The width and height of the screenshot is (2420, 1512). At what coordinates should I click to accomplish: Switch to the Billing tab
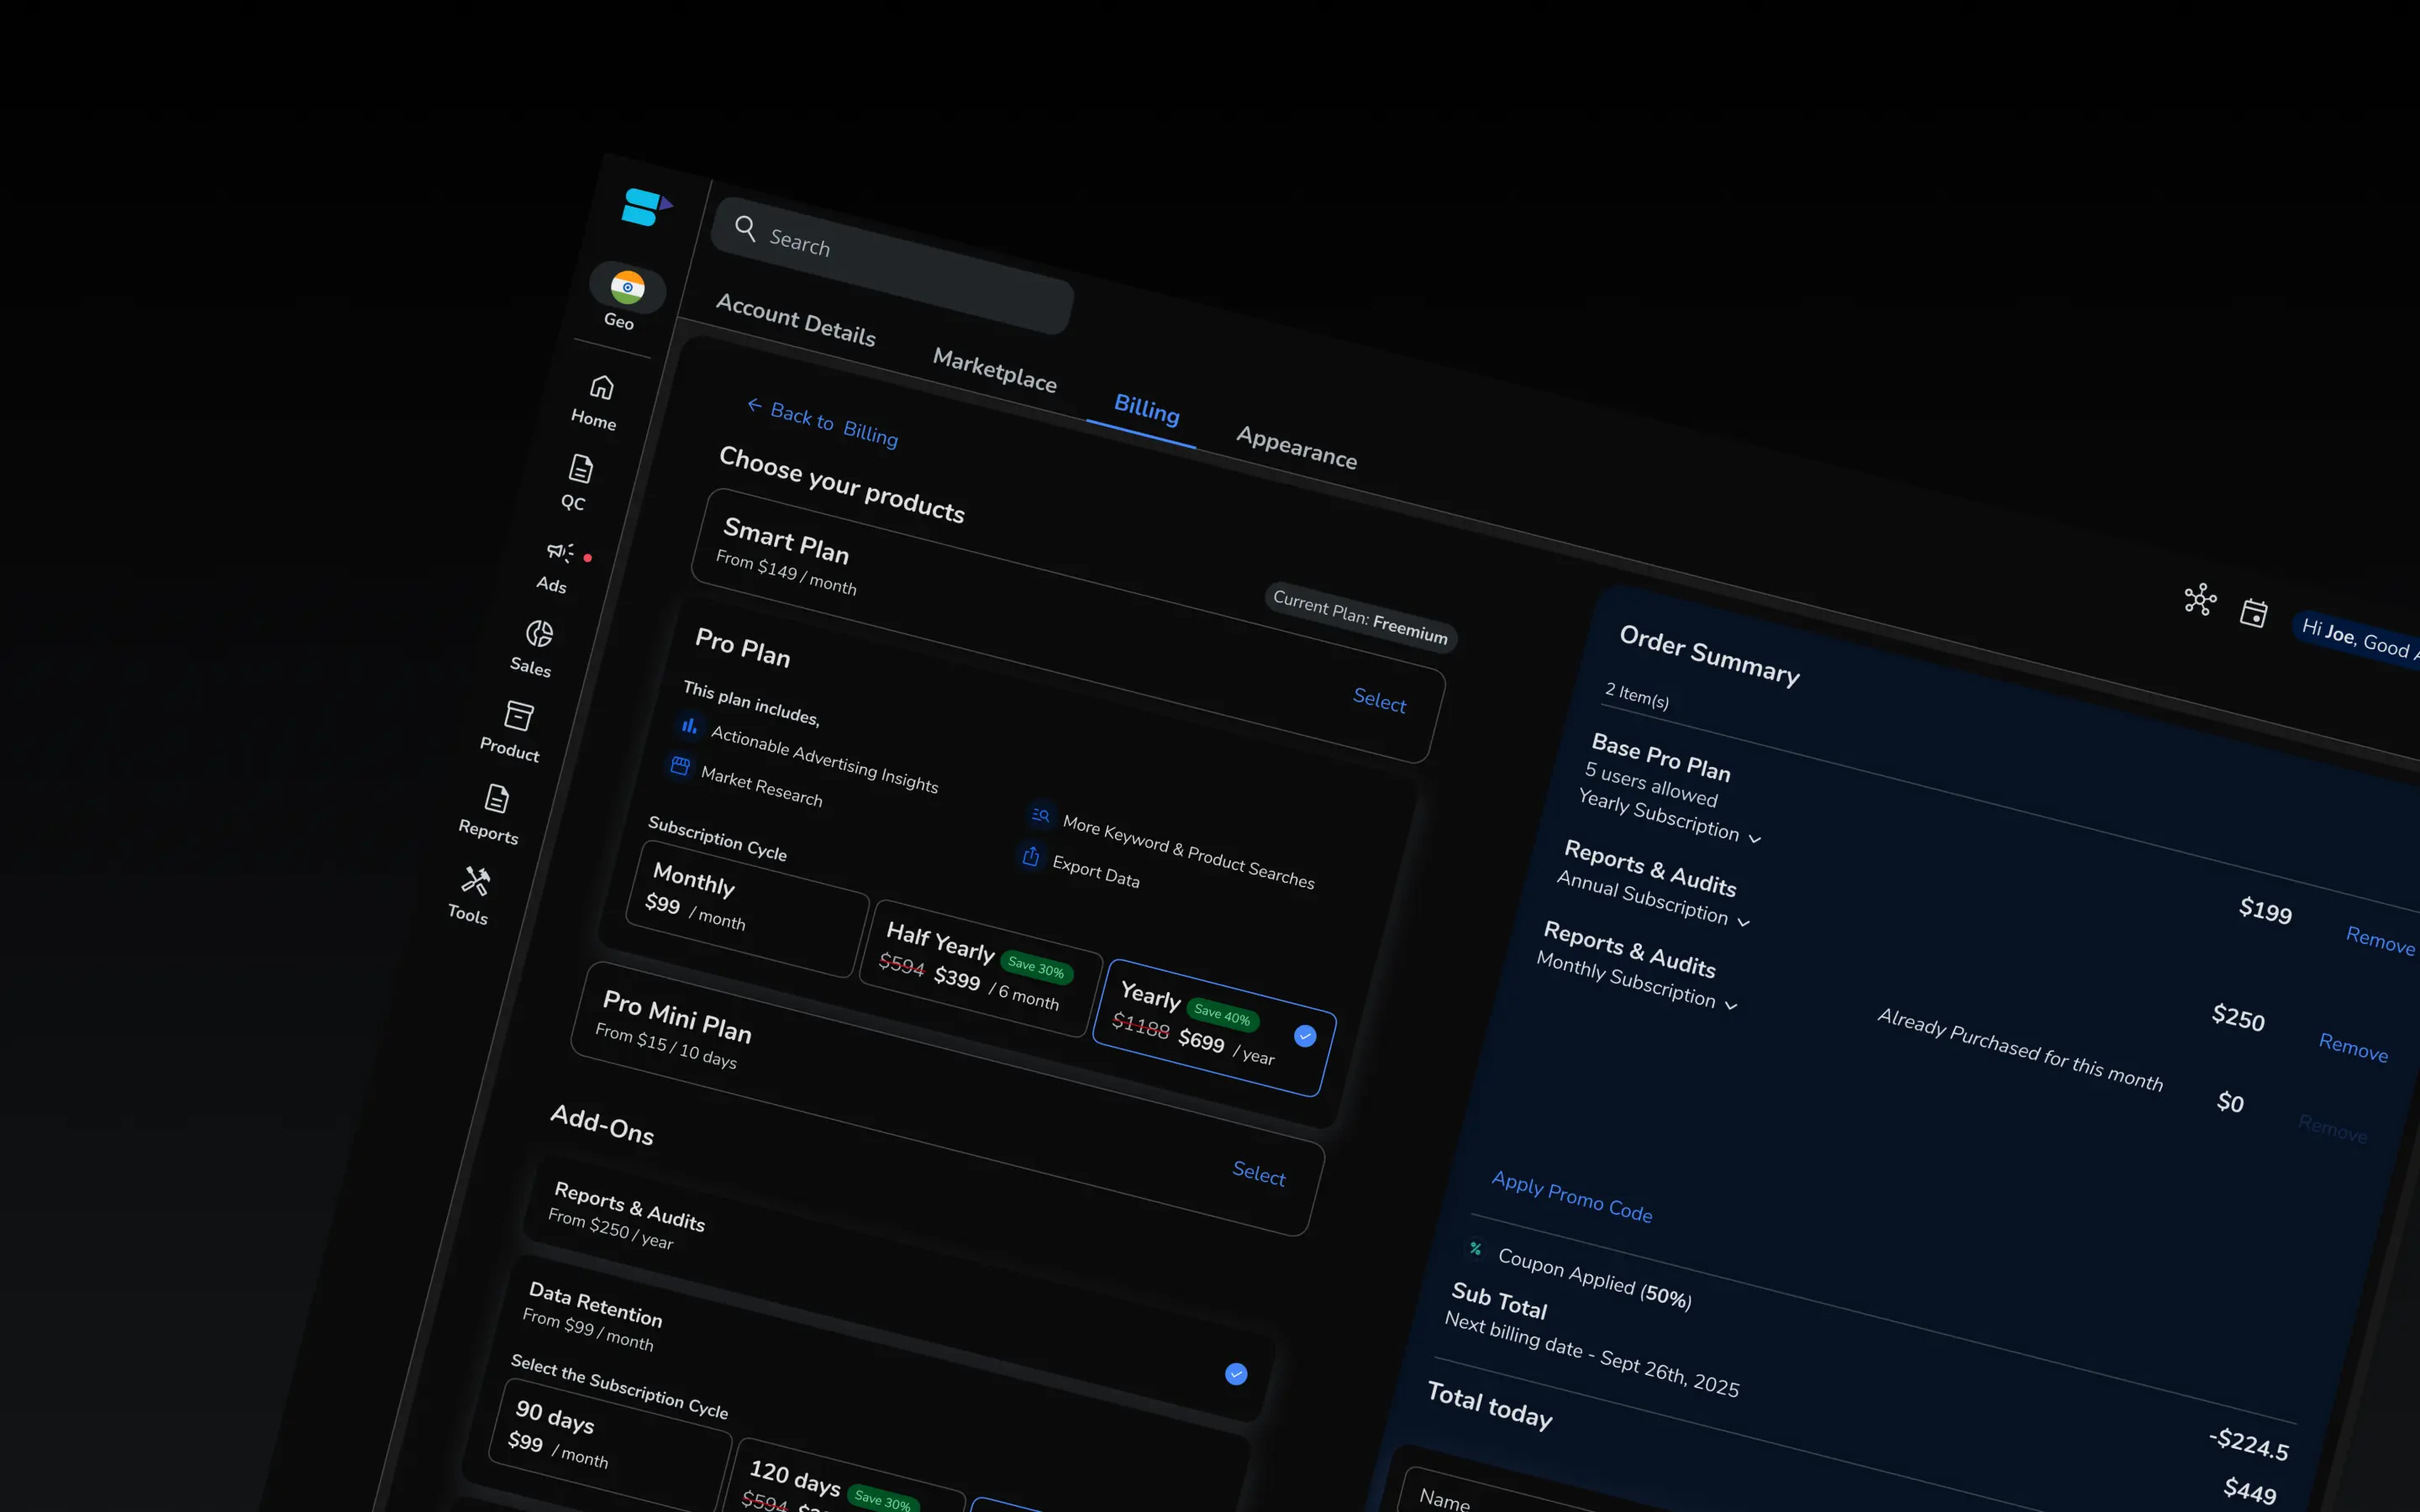click(1147, 409)
